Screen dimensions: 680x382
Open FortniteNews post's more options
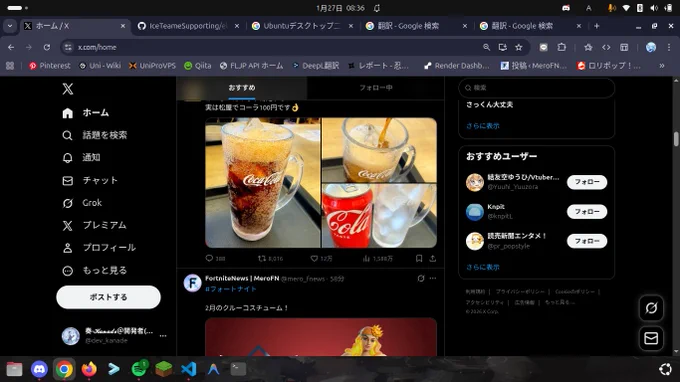433,278
